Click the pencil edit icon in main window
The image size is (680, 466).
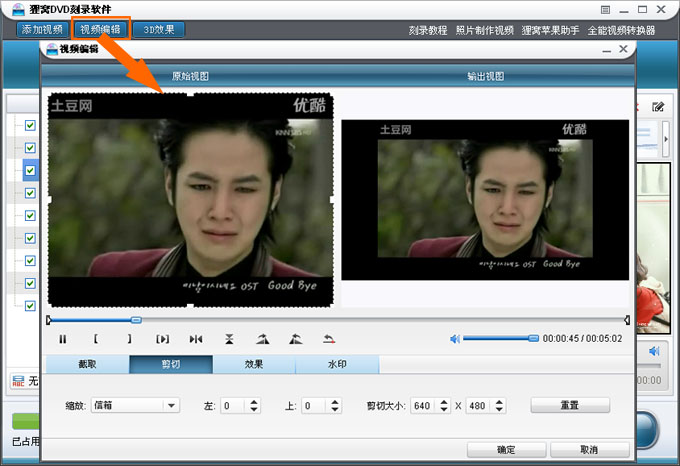pyautogui.click(x=658, y=106)
